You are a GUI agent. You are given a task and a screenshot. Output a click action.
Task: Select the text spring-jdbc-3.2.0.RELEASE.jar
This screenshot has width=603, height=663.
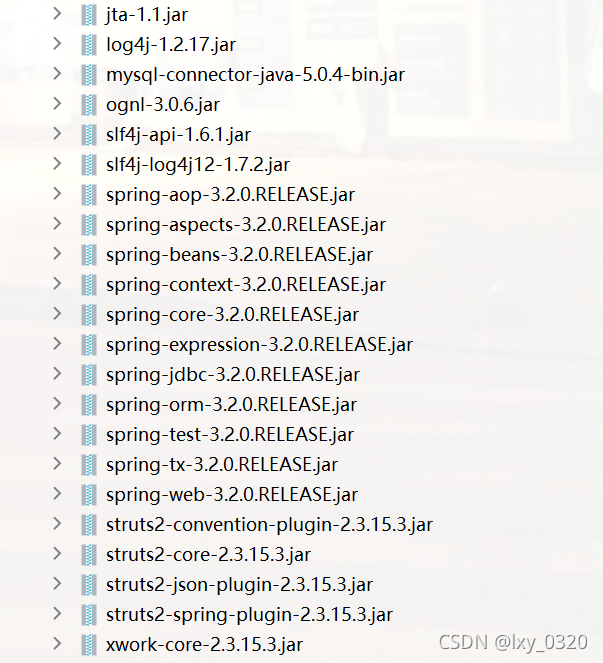pos(233,375)
